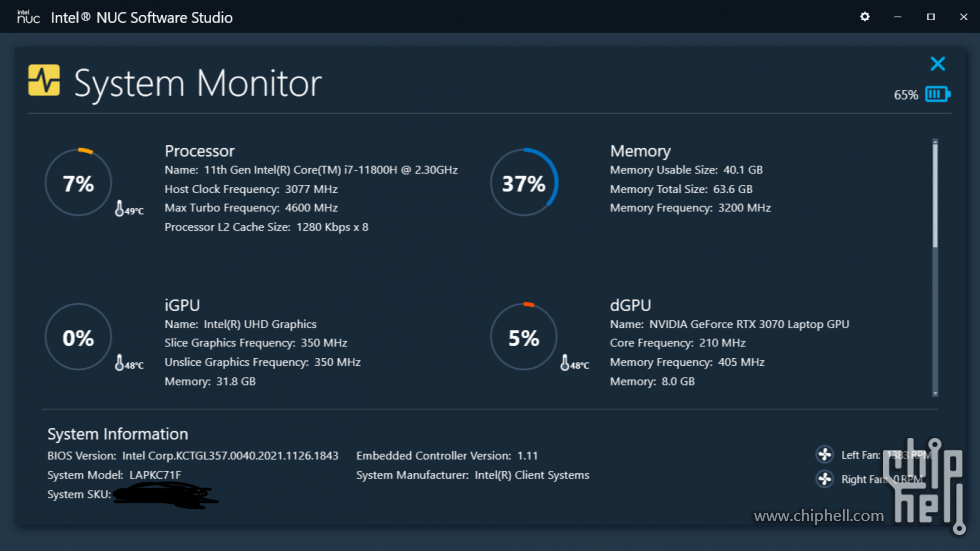
Task: Click dGPU Memory Frequency 405 MHz
Action: [x=687, y=362]
